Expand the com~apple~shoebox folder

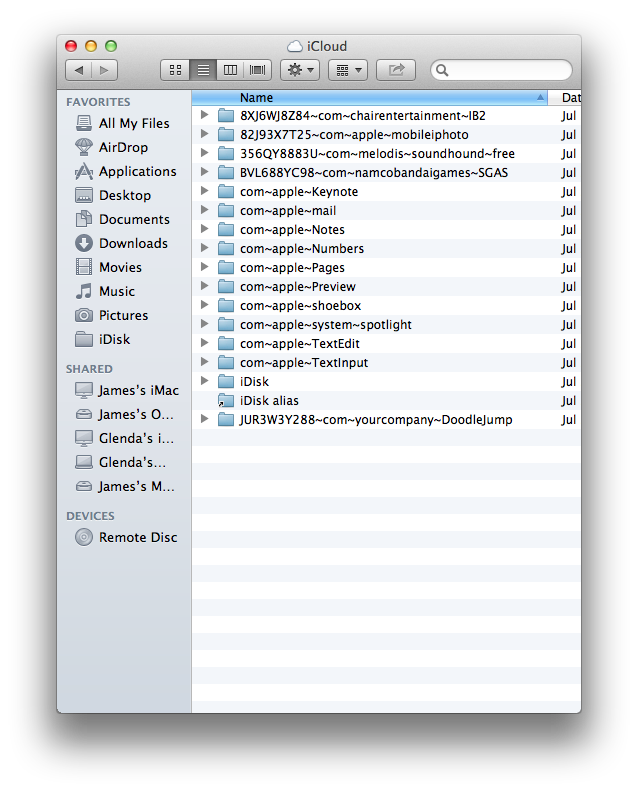pyautogui.click(x=205, y=305)
